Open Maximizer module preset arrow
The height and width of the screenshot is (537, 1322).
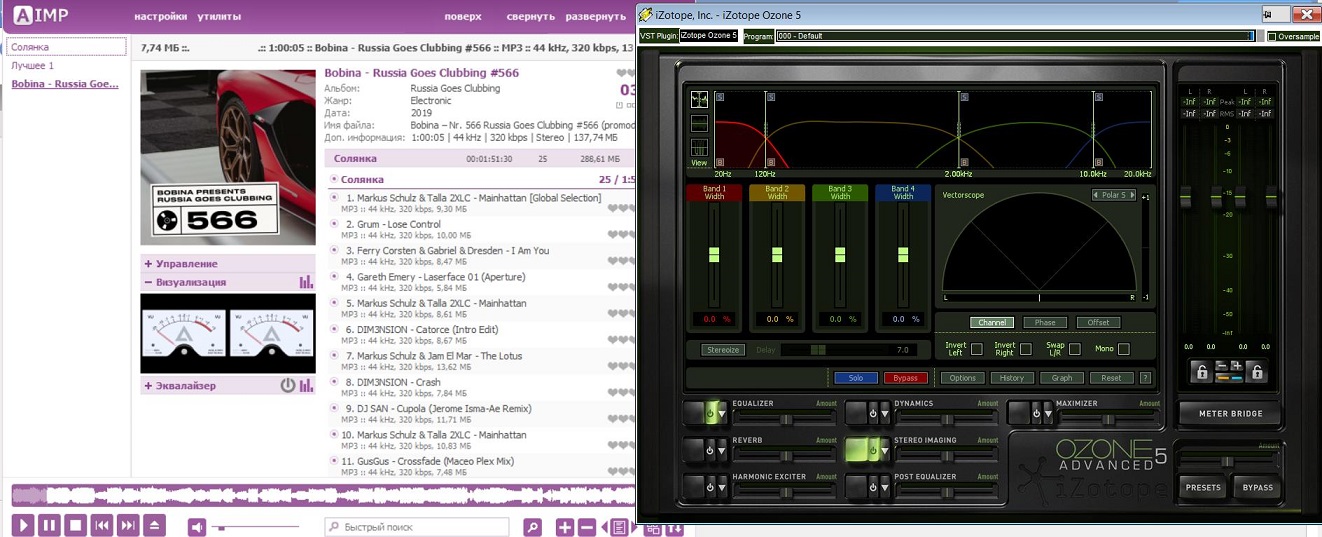pyautogui.click(x=1047, y=413)
